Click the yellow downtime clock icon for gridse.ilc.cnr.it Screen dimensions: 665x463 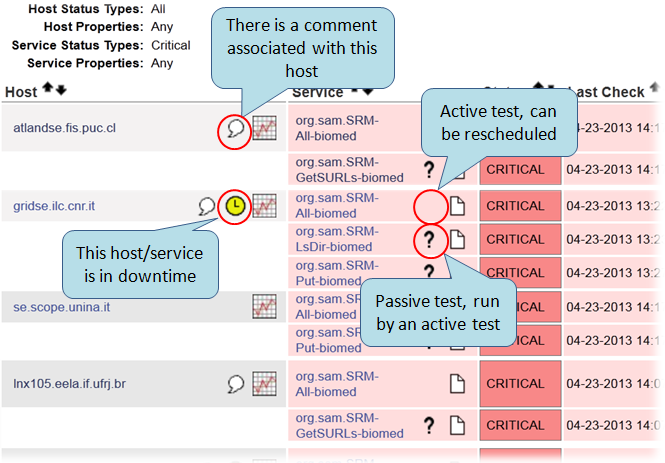pyautogui.click(x=234, y=205)
